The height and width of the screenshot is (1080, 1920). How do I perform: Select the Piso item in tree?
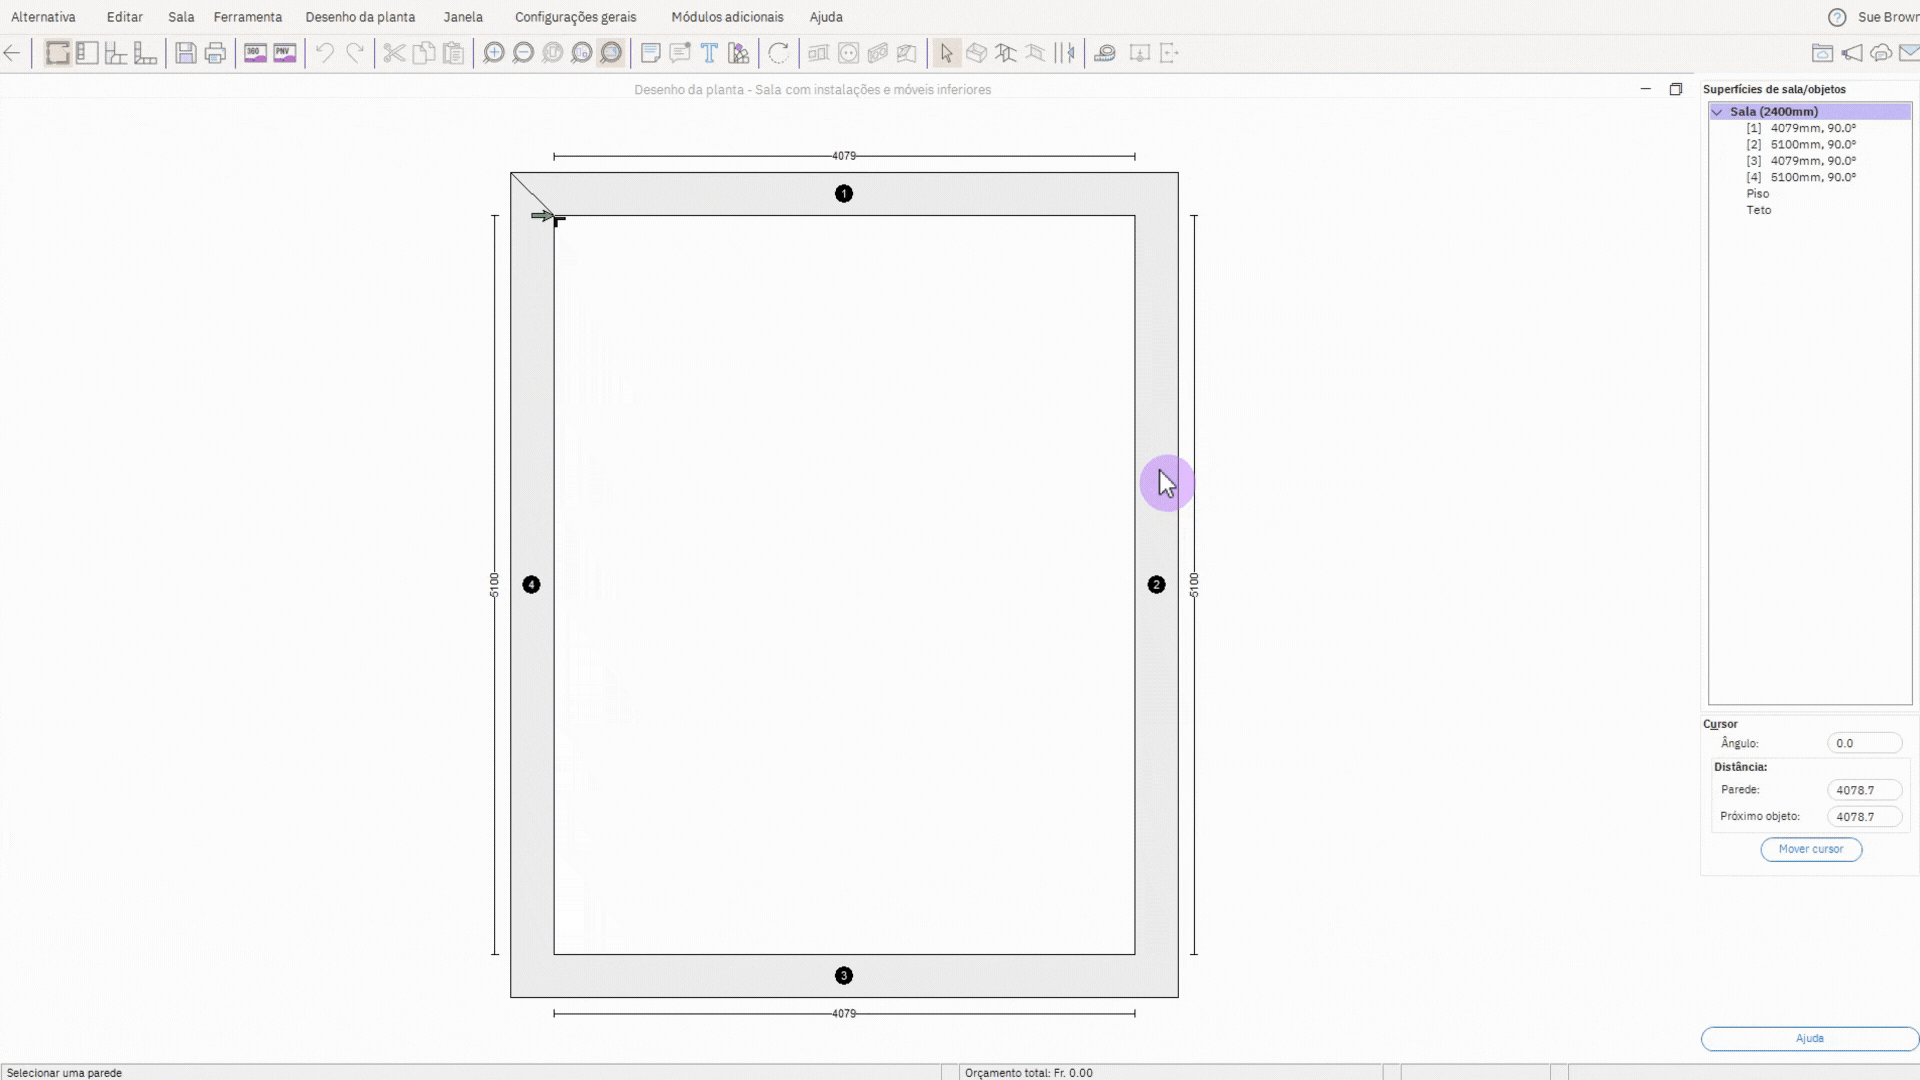(1757, 193)
